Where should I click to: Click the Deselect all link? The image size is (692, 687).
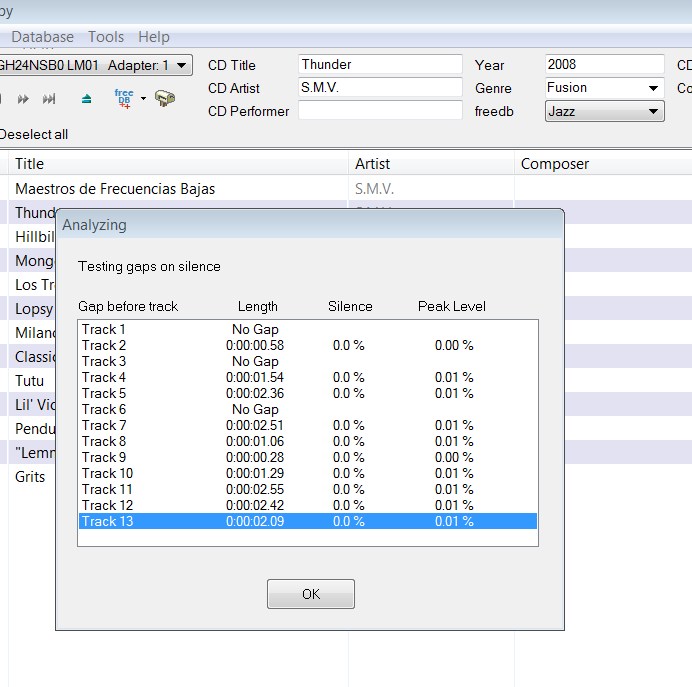pos(34,134)
